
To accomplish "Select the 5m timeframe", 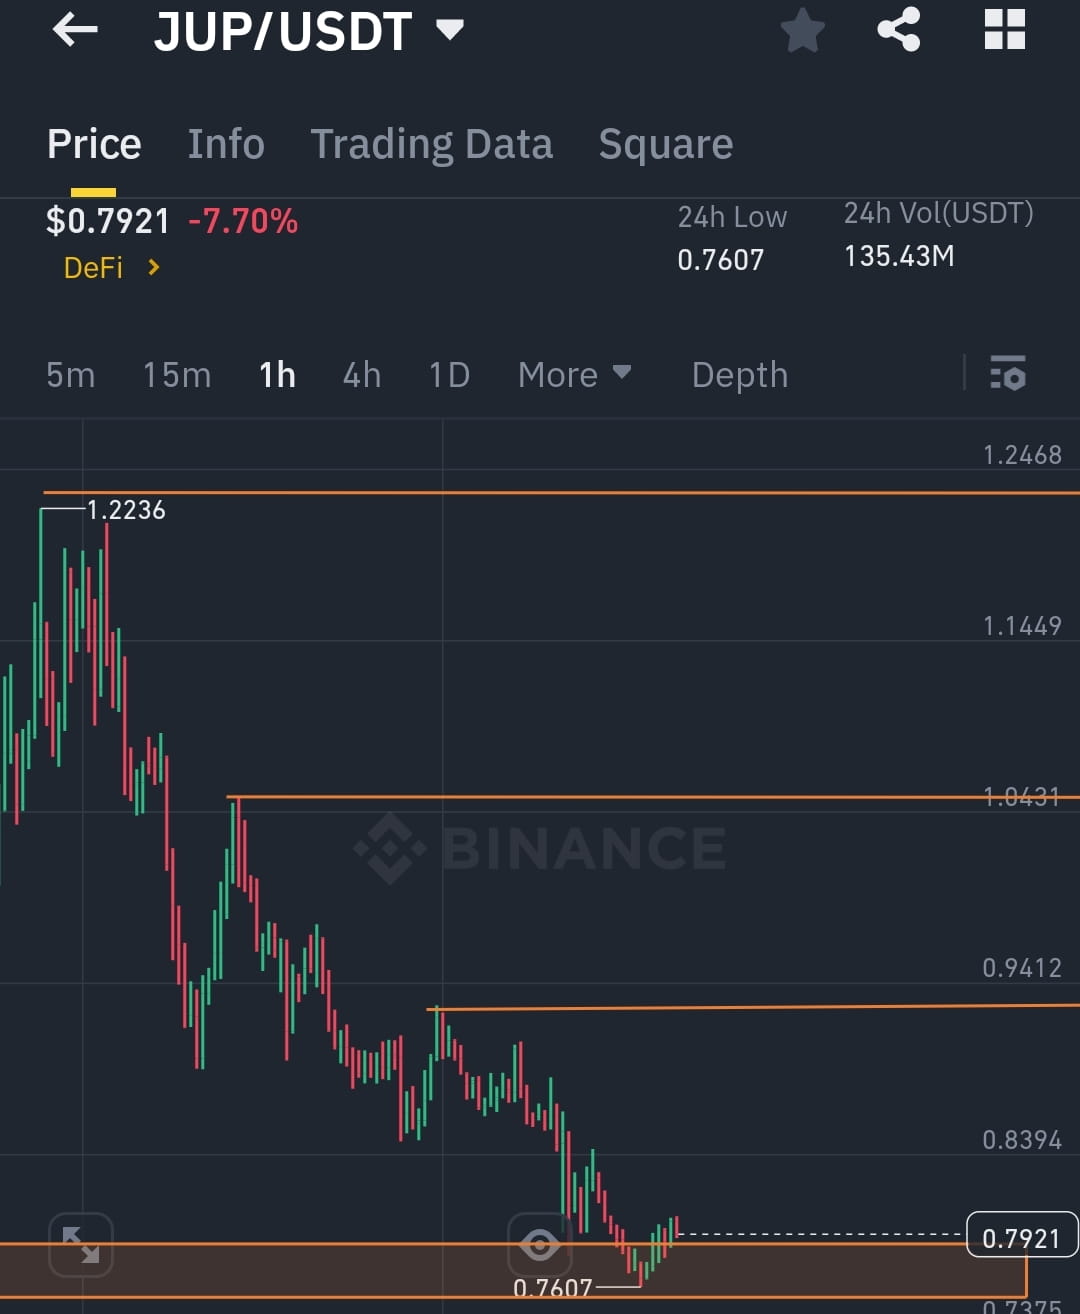I will (71, 375).
